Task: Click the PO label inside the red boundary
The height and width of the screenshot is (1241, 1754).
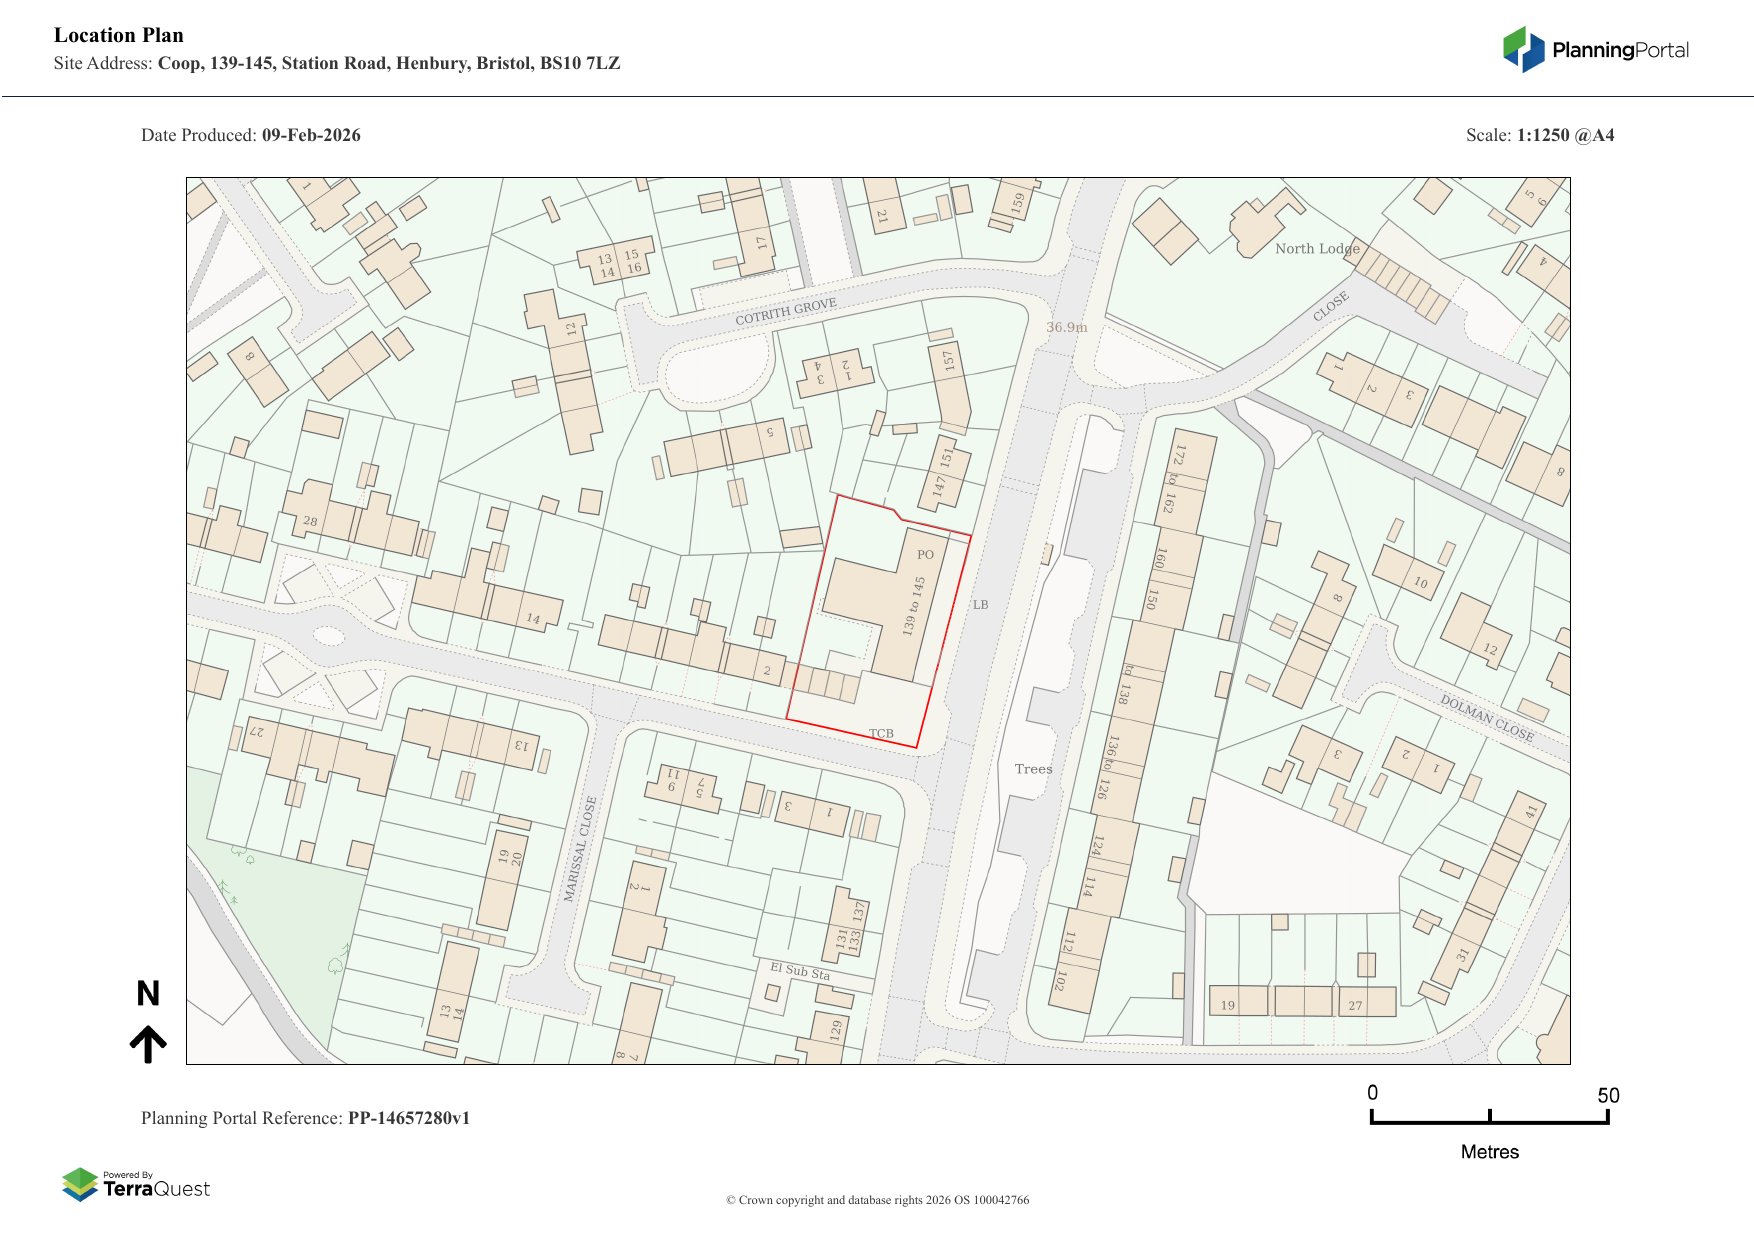Action: [925, 554]
